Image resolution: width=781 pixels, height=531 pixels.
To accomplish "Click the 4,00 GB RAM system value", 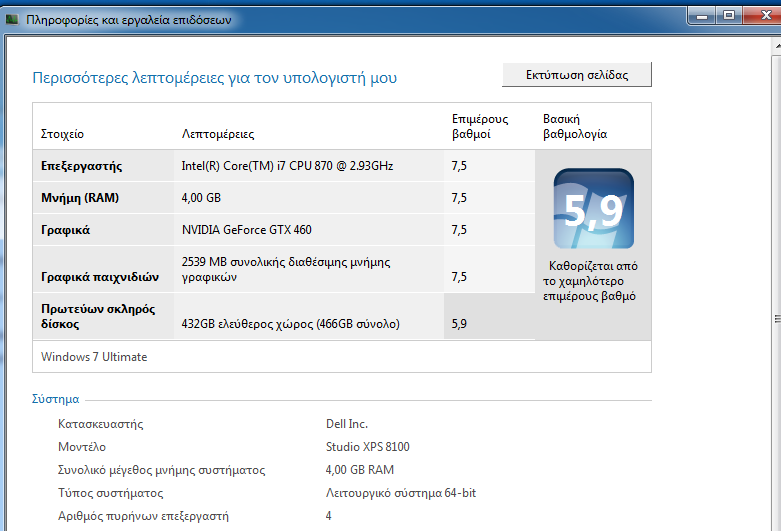I will [x=360, y=470].
